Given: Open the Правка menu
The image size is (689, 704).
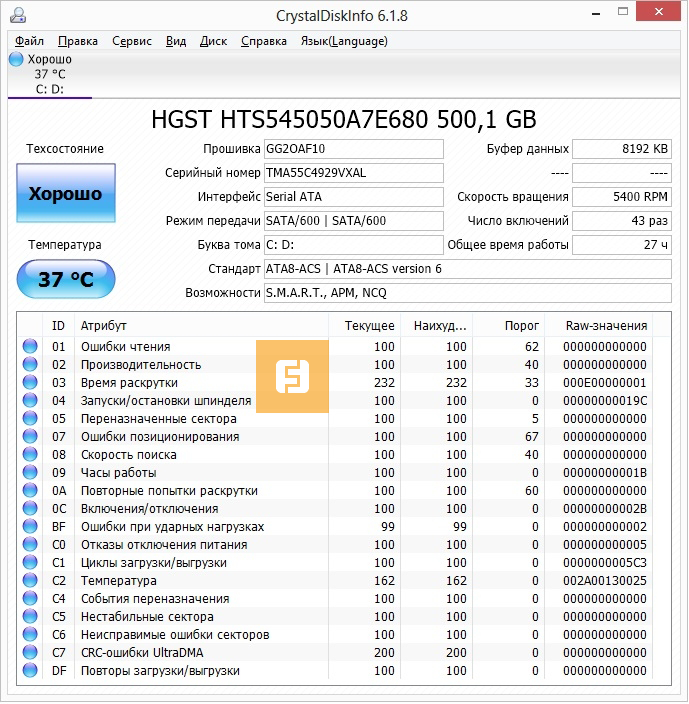Looking at the screenshot, I should tap(78, 41).
